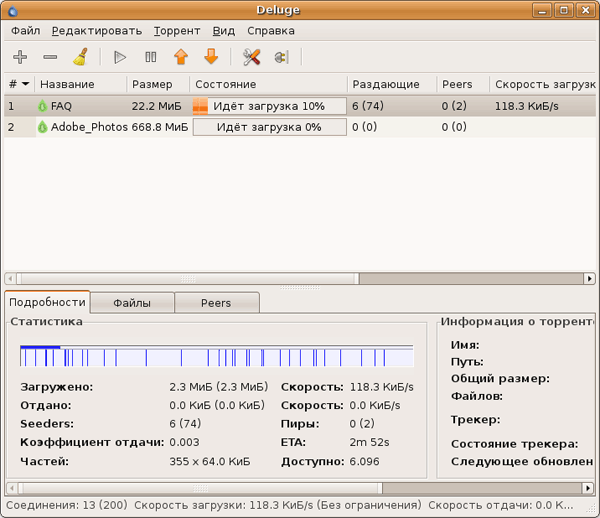Click torrent list scrollbar left arrow
The height and width of the screenshot is (518, 600).
pos(11,279)
